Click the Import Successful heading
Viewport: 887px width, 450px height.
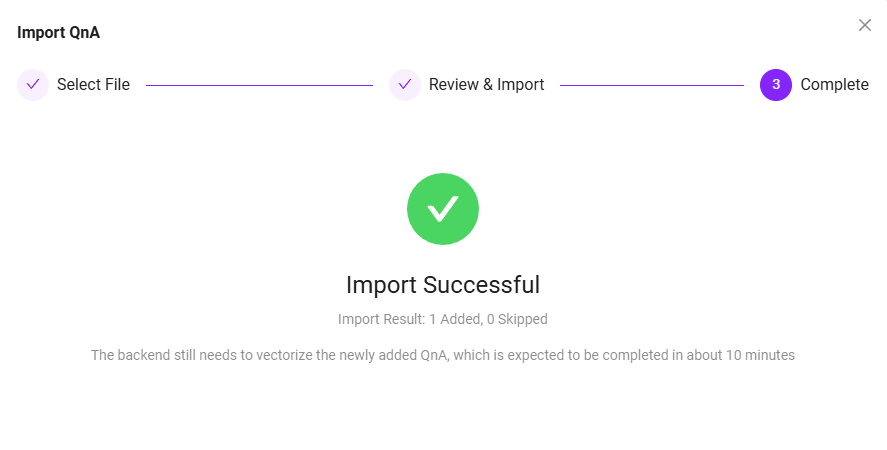click(x=443, y=285)
